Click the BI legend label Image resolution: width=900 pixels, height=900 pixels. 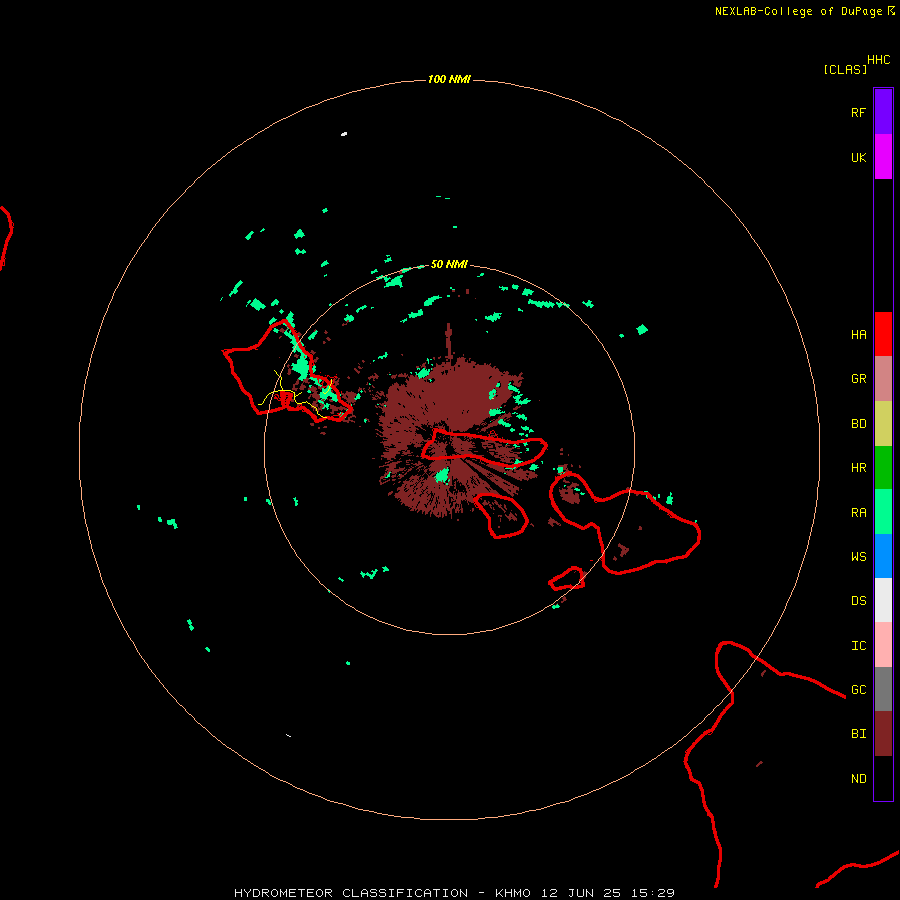(859, 734)
